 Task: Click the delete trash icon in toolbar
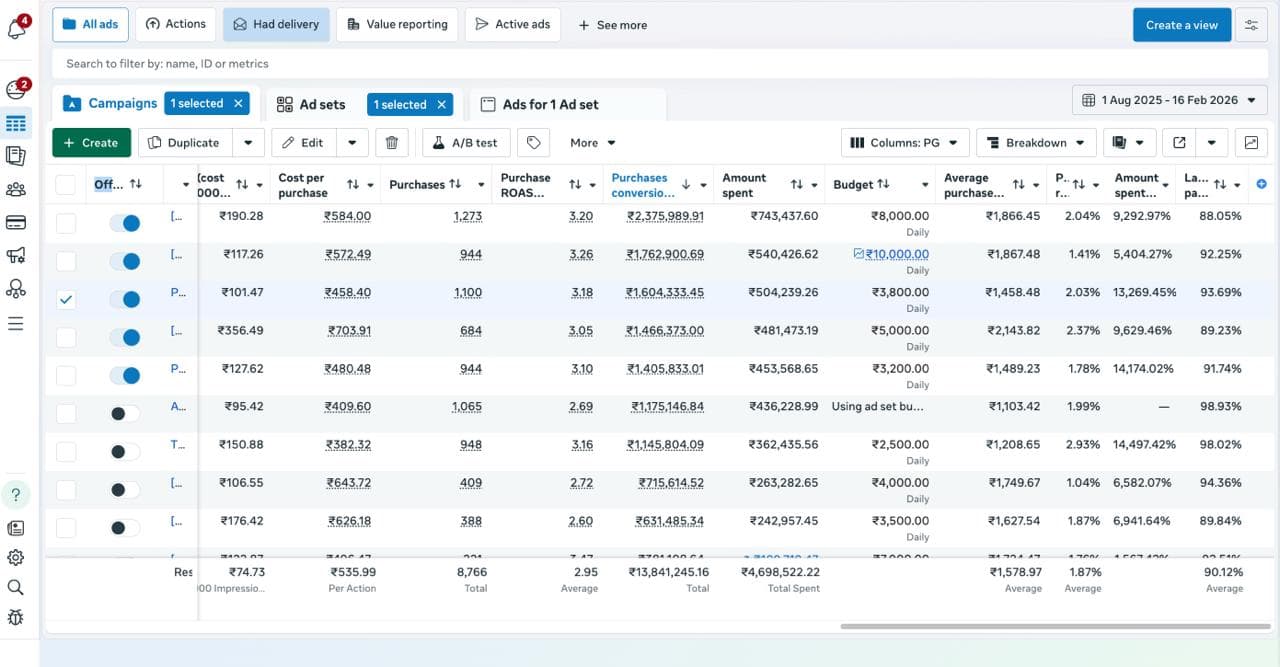tap(392, 143)
